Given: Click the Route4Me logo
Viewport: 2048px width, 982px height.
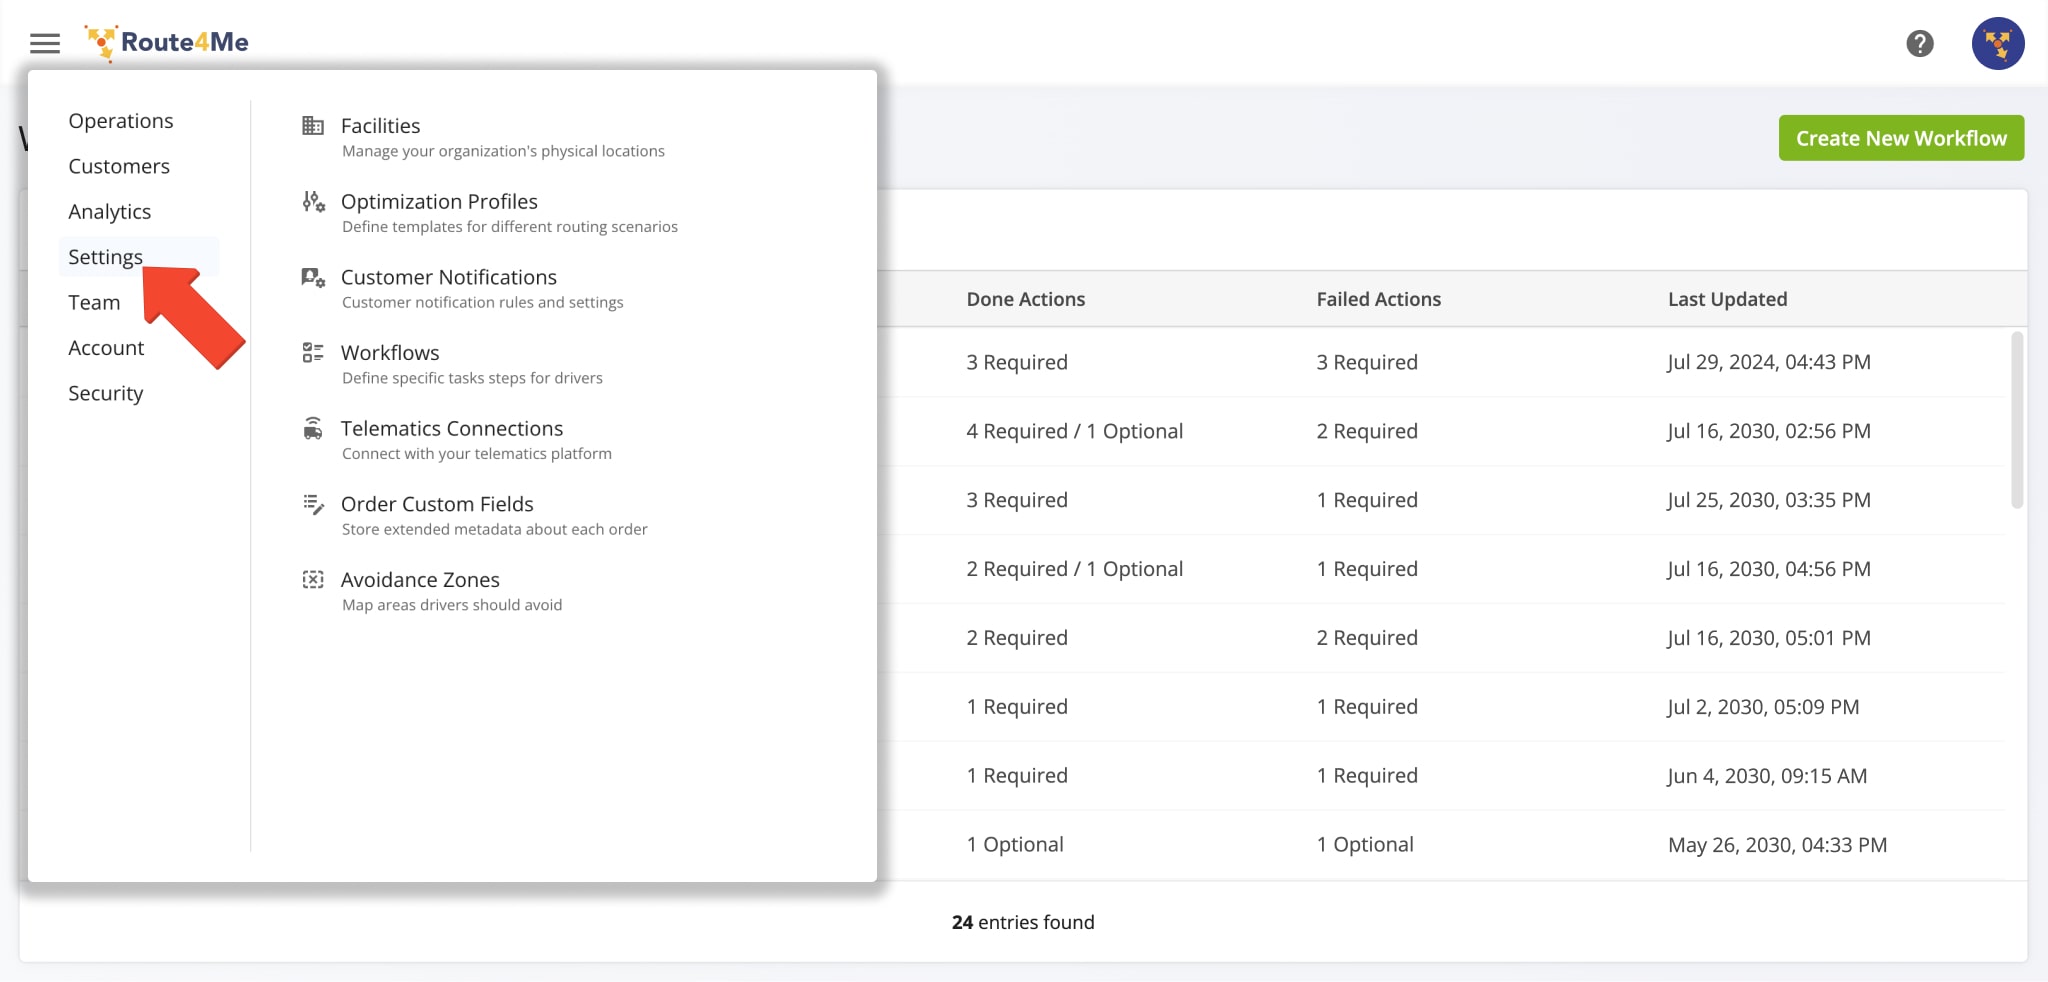Looking at the screenshot, I should click(x=166, y=43).
